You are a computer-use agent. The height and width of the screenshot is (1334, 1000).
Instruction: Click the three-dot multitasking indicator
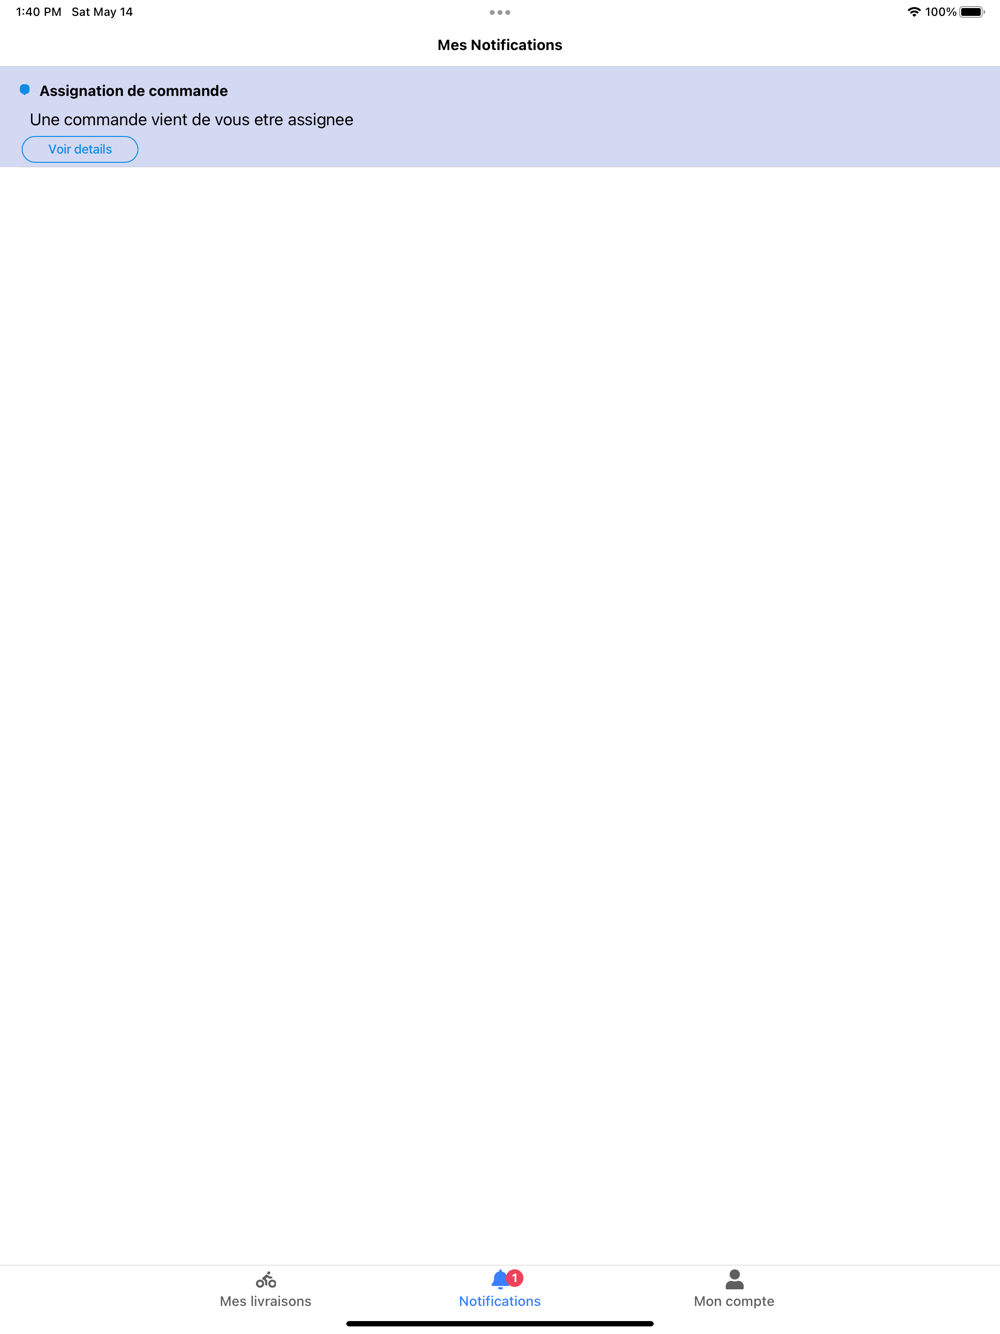[500, 12]
